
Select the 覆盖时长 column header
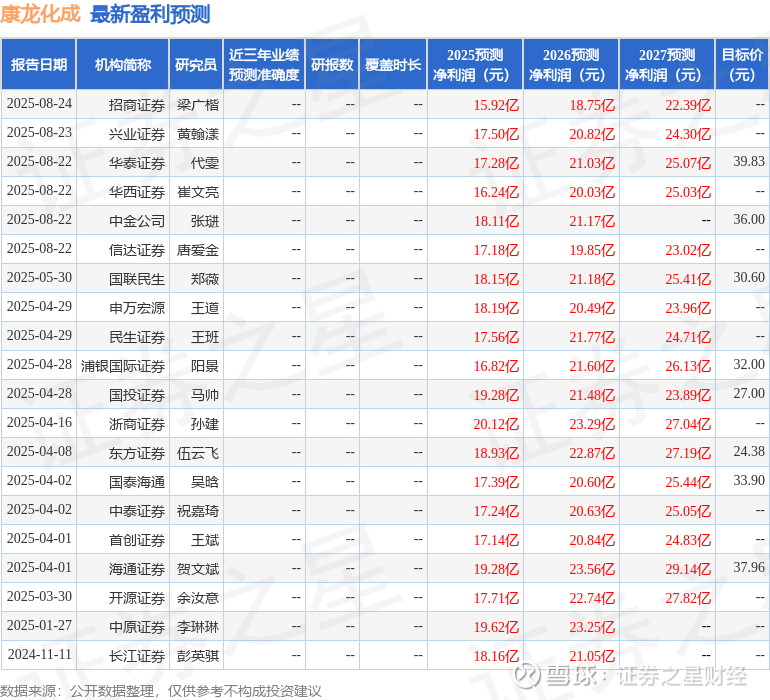coord(393,64)
